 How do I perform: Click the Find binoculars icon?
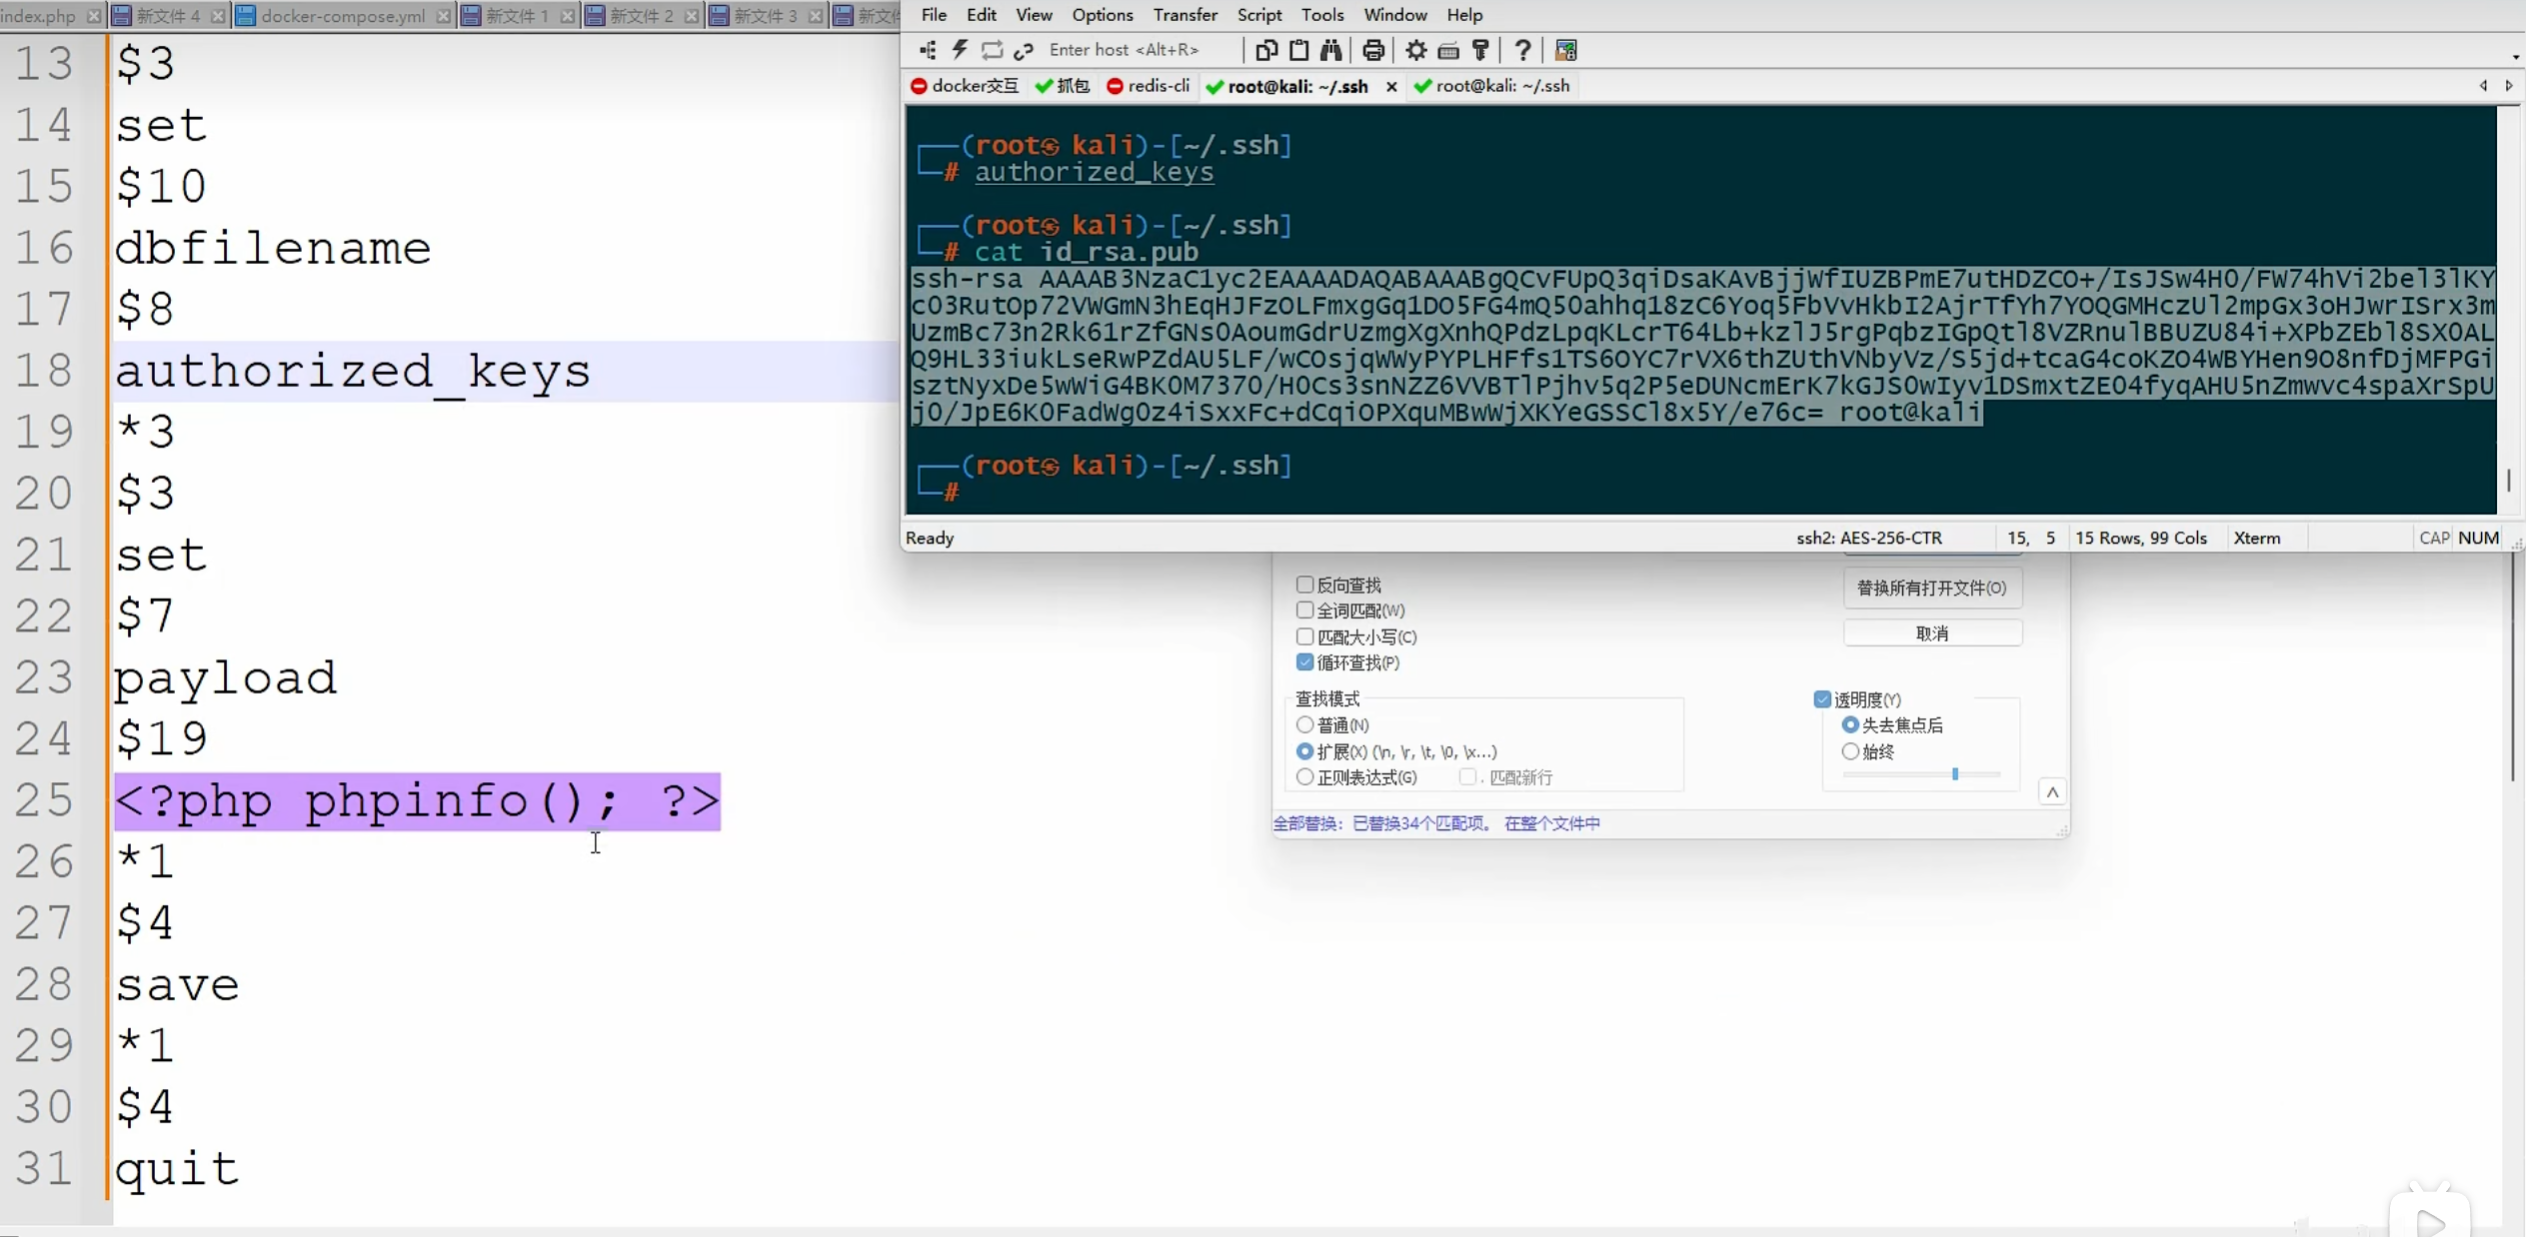click(1331, 49)
